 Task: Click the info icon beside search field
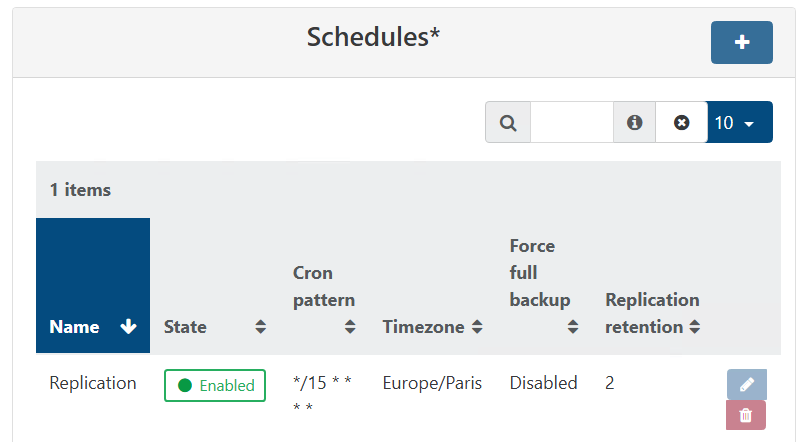click(x=634, y=122)
